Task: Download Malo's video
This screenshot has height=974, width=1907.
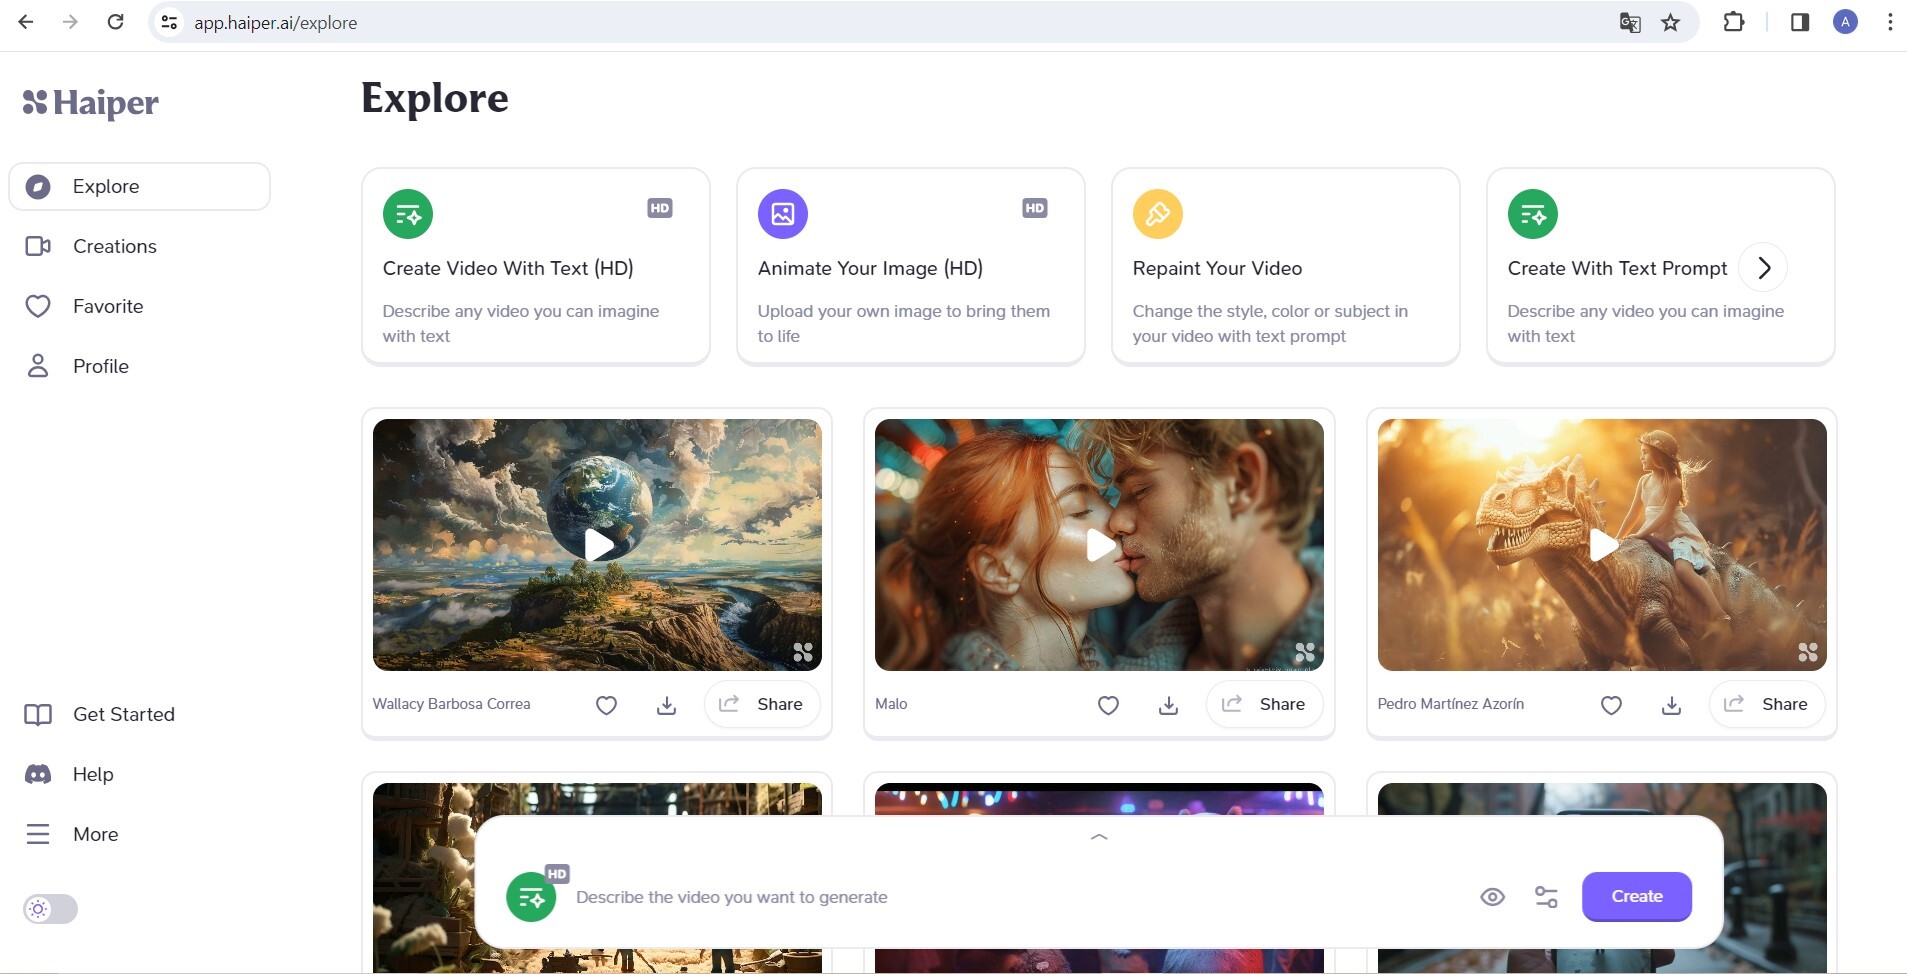Action: (1168, 705)
